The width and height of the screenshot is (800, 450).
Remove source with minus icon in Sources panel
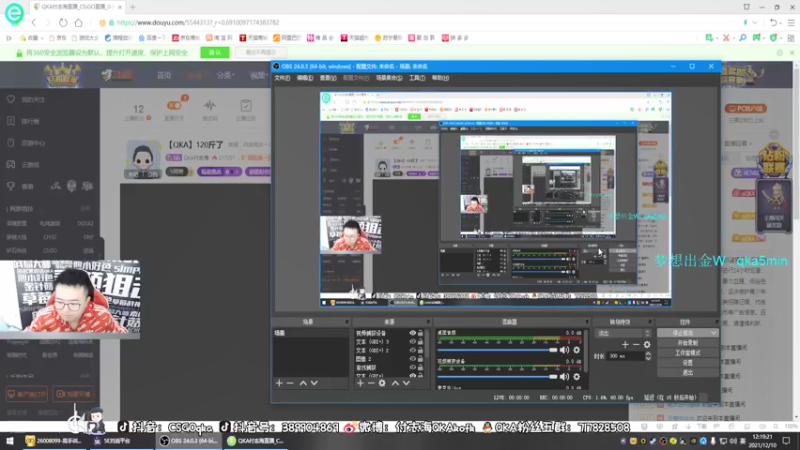(371, 383)
